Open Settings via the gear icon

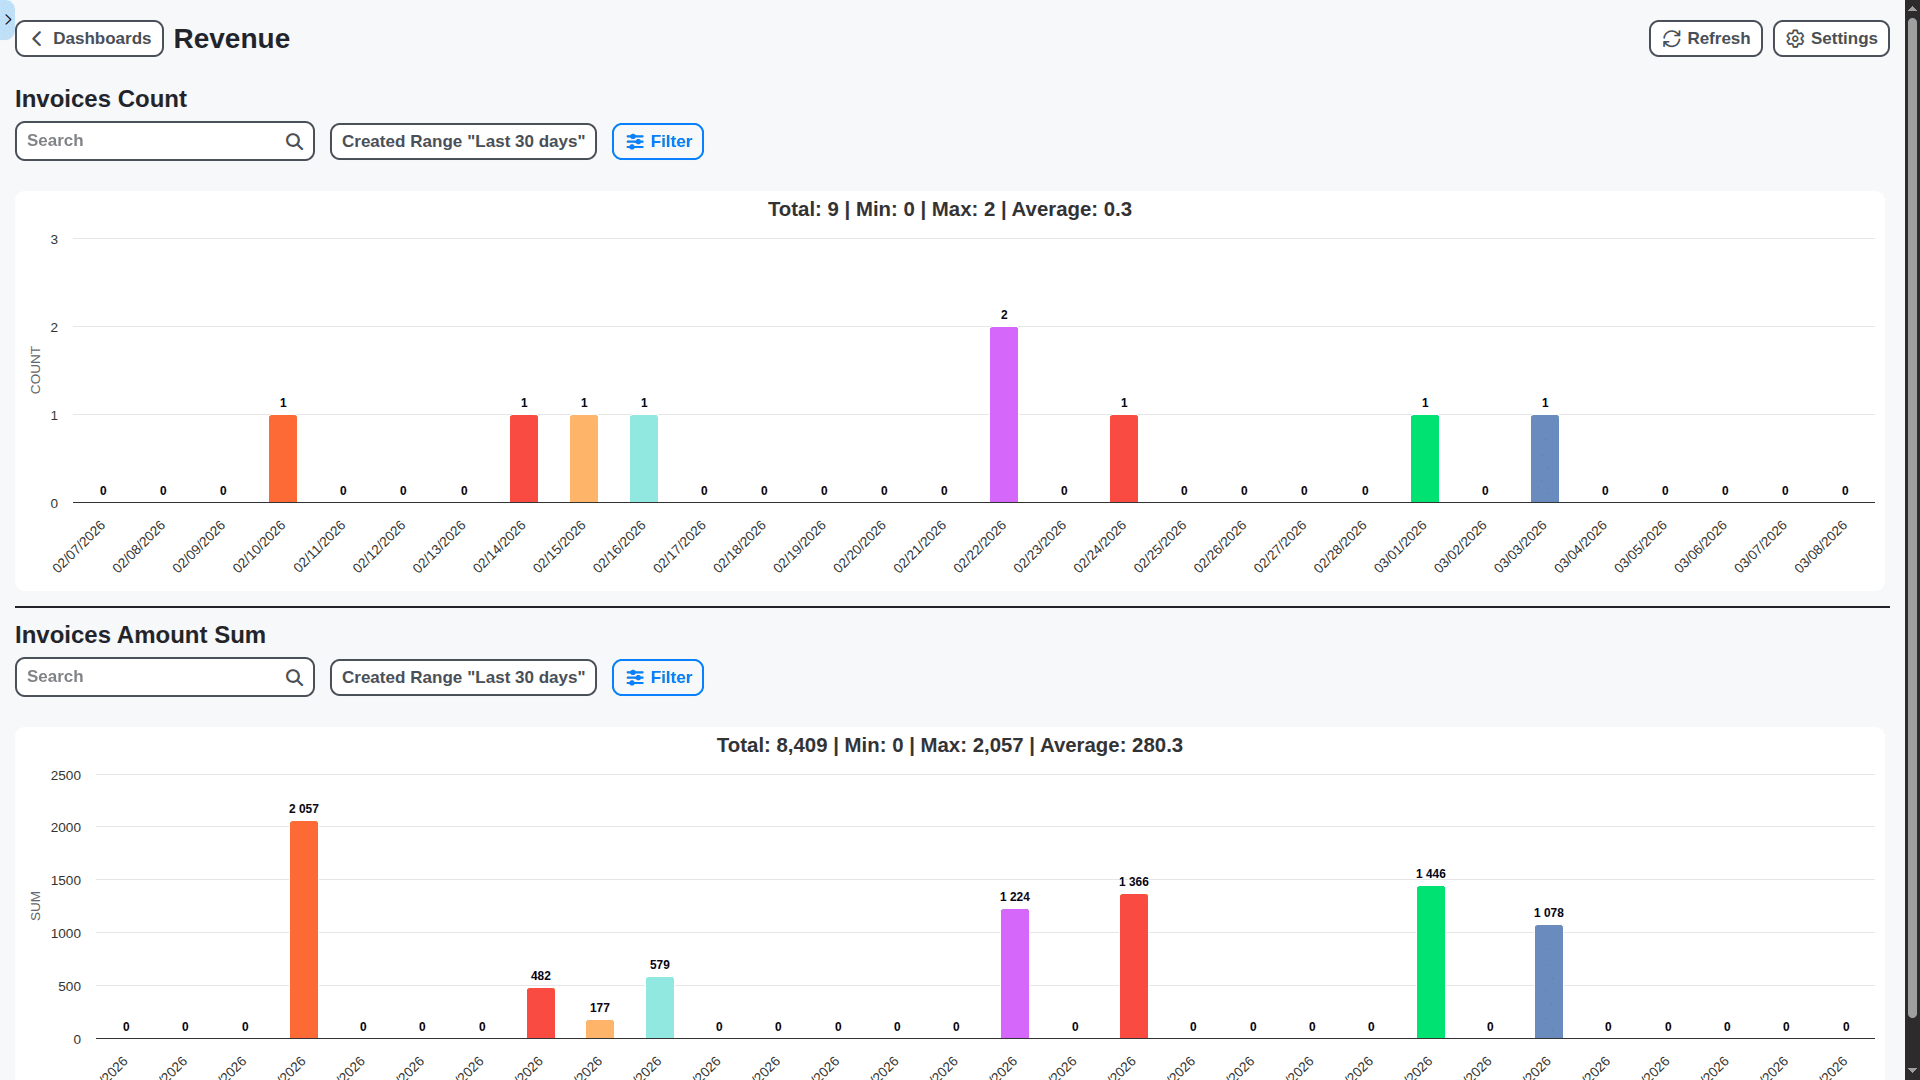click(1797, 38)
